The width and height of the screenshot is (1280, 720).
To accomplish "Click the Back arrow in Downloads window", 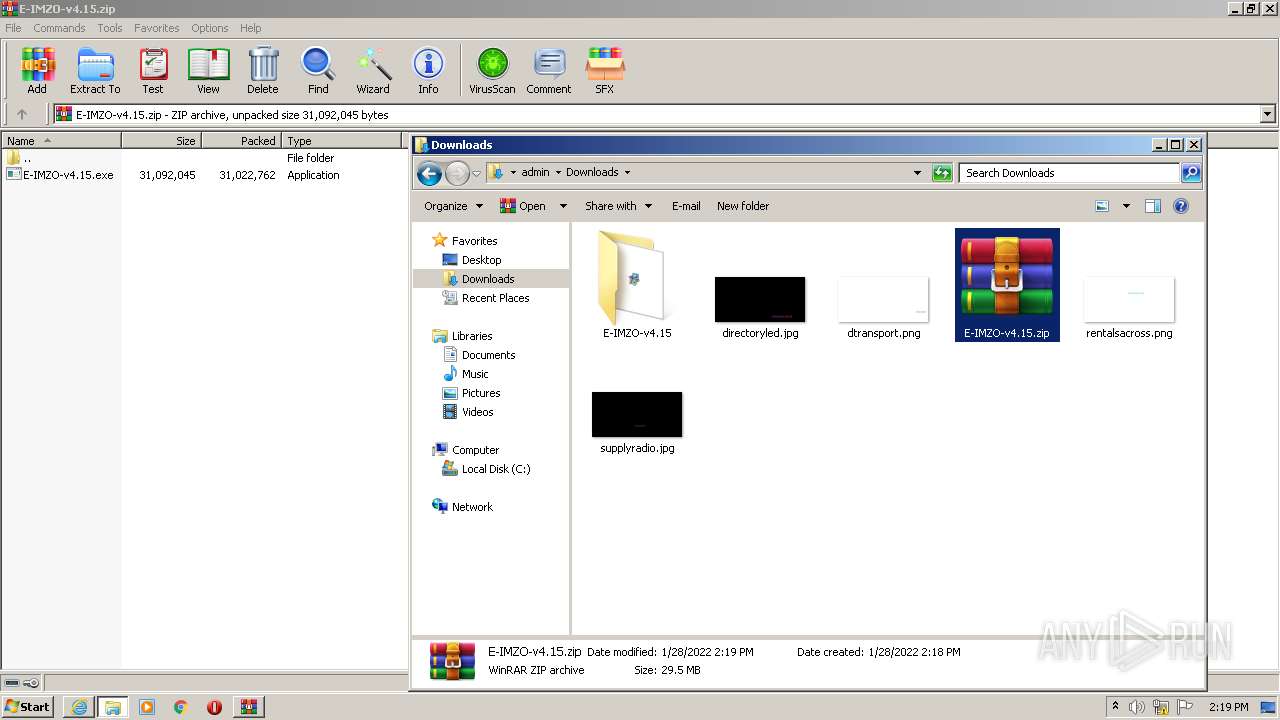I will click(430, 173).
